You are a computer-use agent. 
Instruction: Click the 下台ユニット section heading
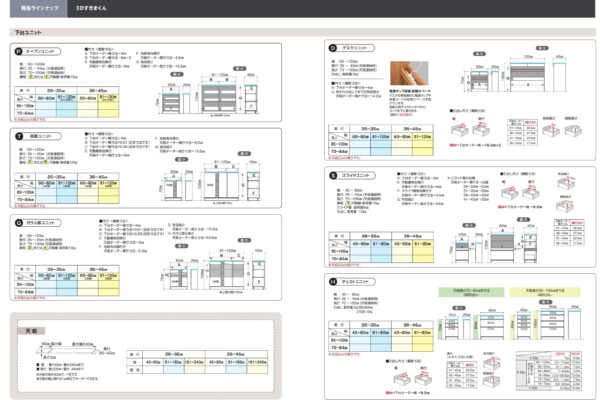click(28, 32)
